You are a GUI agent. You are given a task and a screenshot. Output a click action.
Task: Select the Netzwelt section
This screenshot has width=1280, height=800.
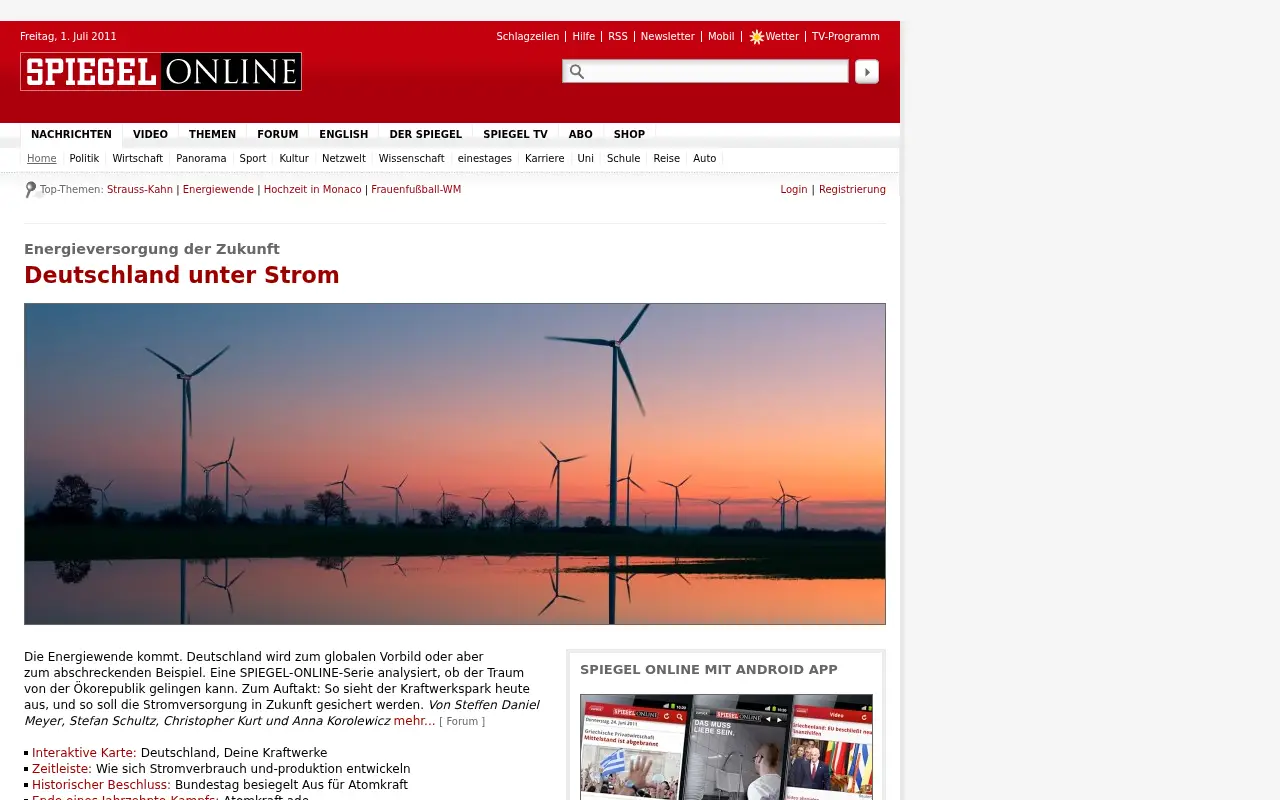coord(344,159)
